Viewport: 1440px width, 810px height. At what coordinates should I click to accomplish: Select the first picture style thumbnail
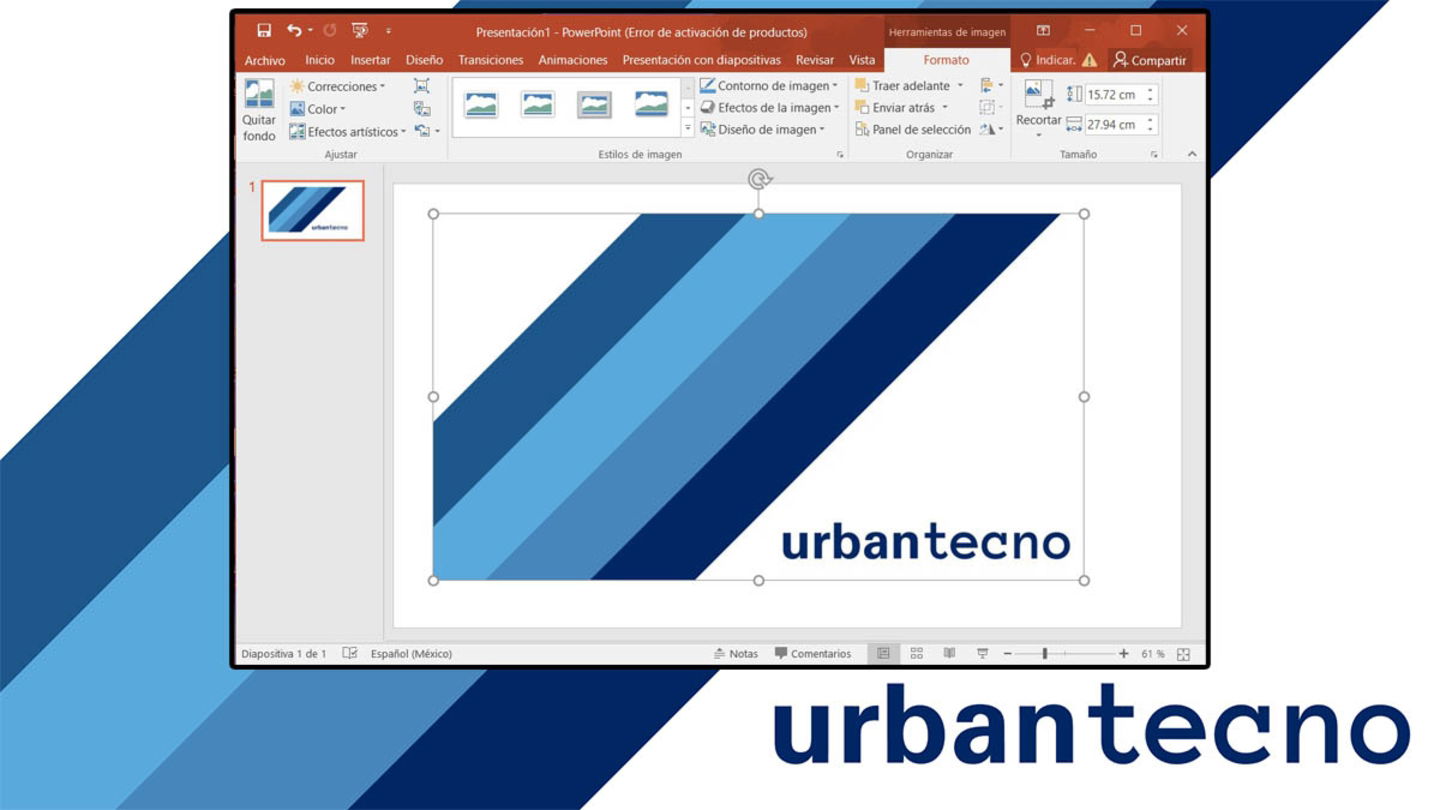[481, 104]
